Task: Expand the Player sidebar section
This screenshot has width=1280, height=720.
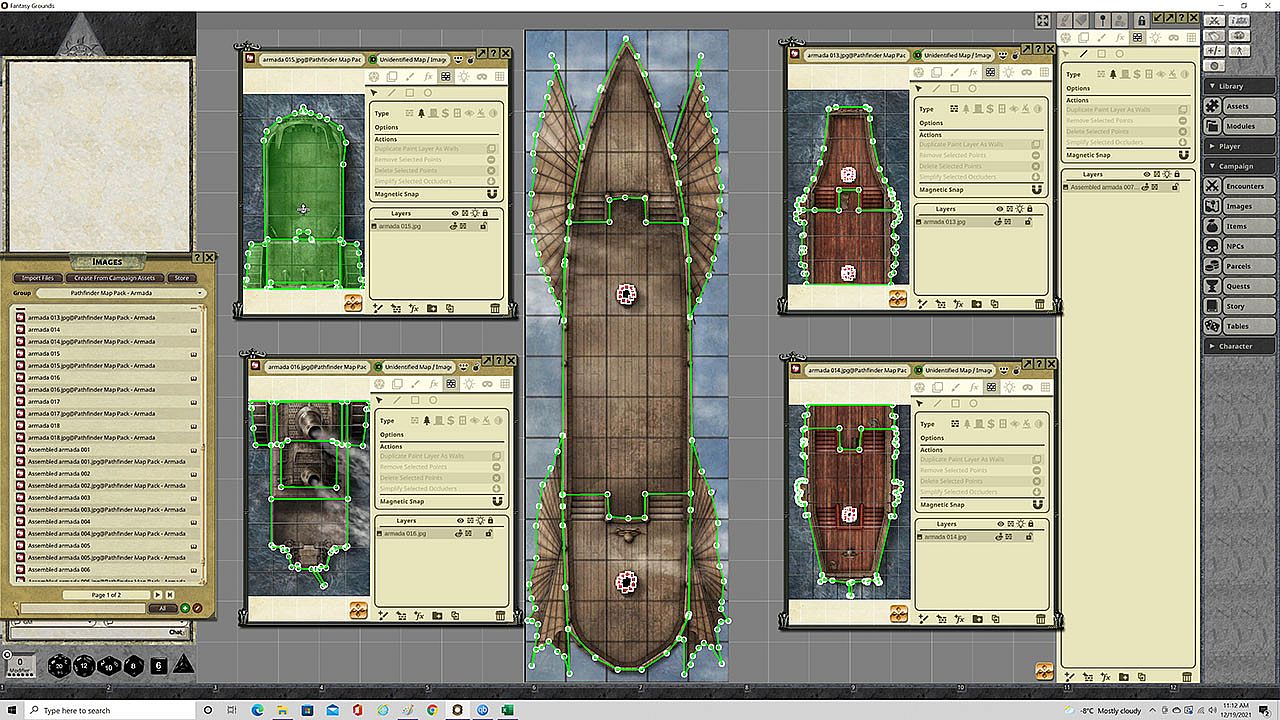Action: click(1241, 146)
